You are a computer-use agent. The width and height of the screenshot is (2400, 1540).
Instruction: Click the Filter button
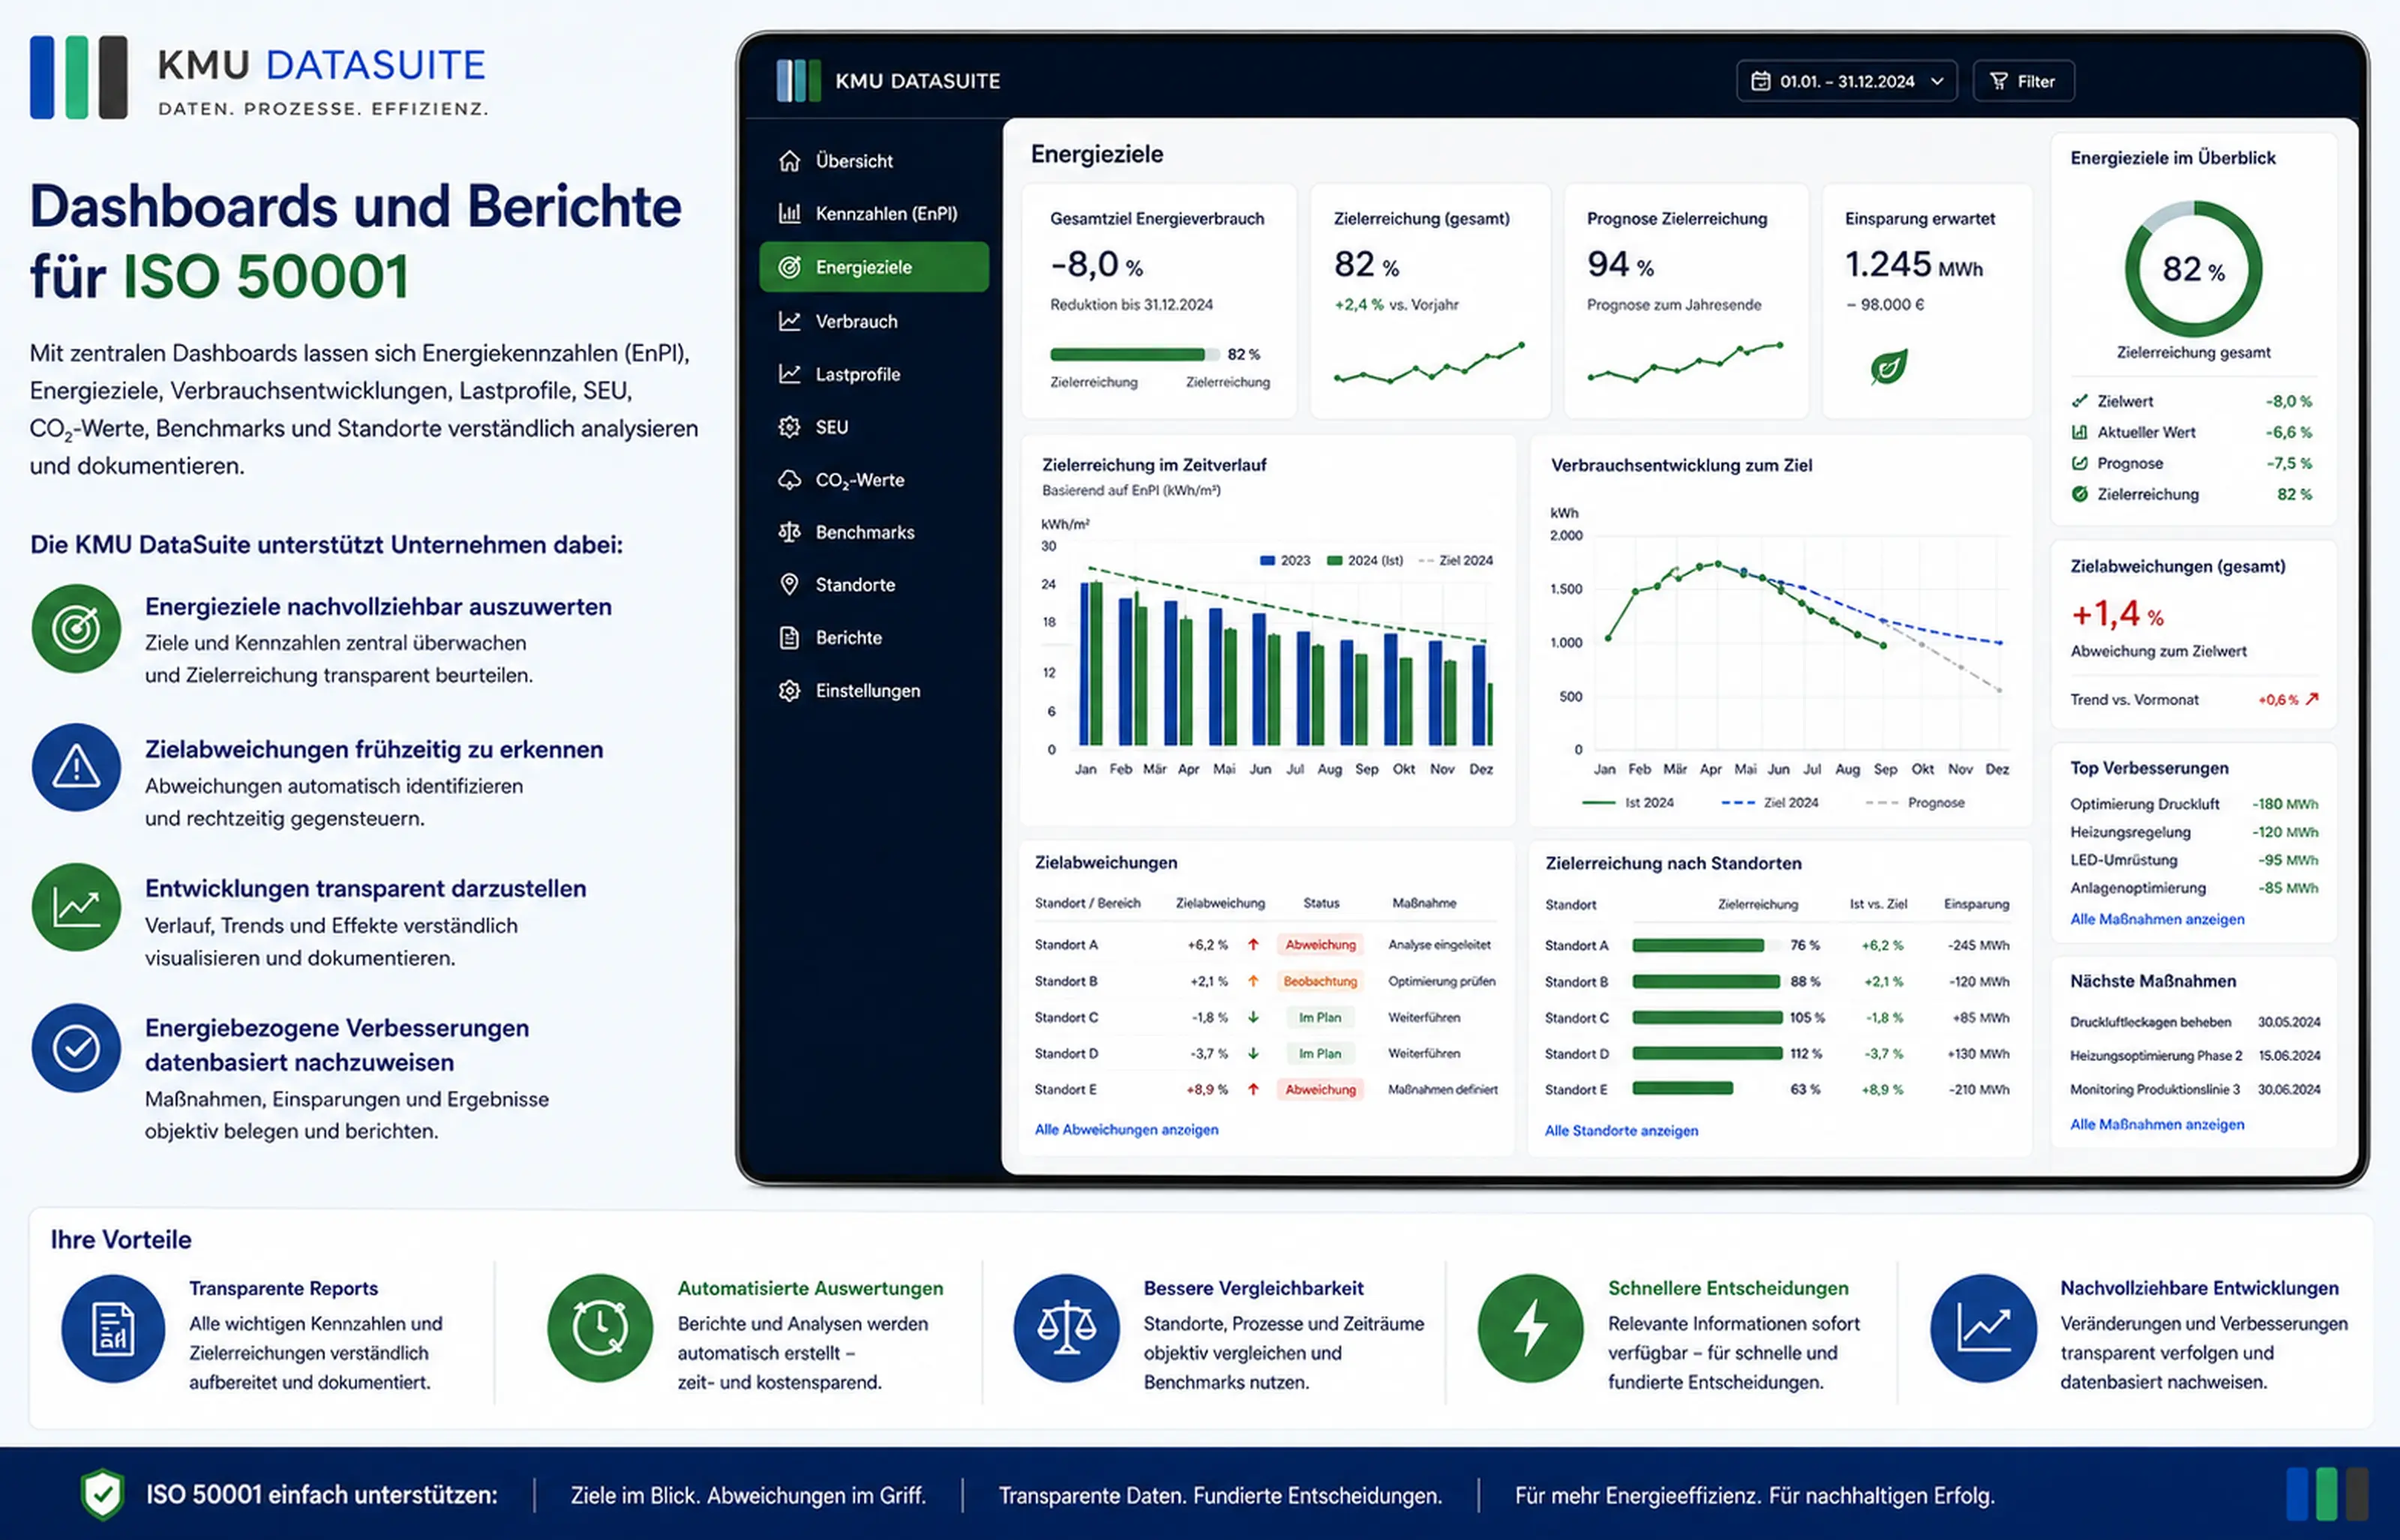[2023, 81]
